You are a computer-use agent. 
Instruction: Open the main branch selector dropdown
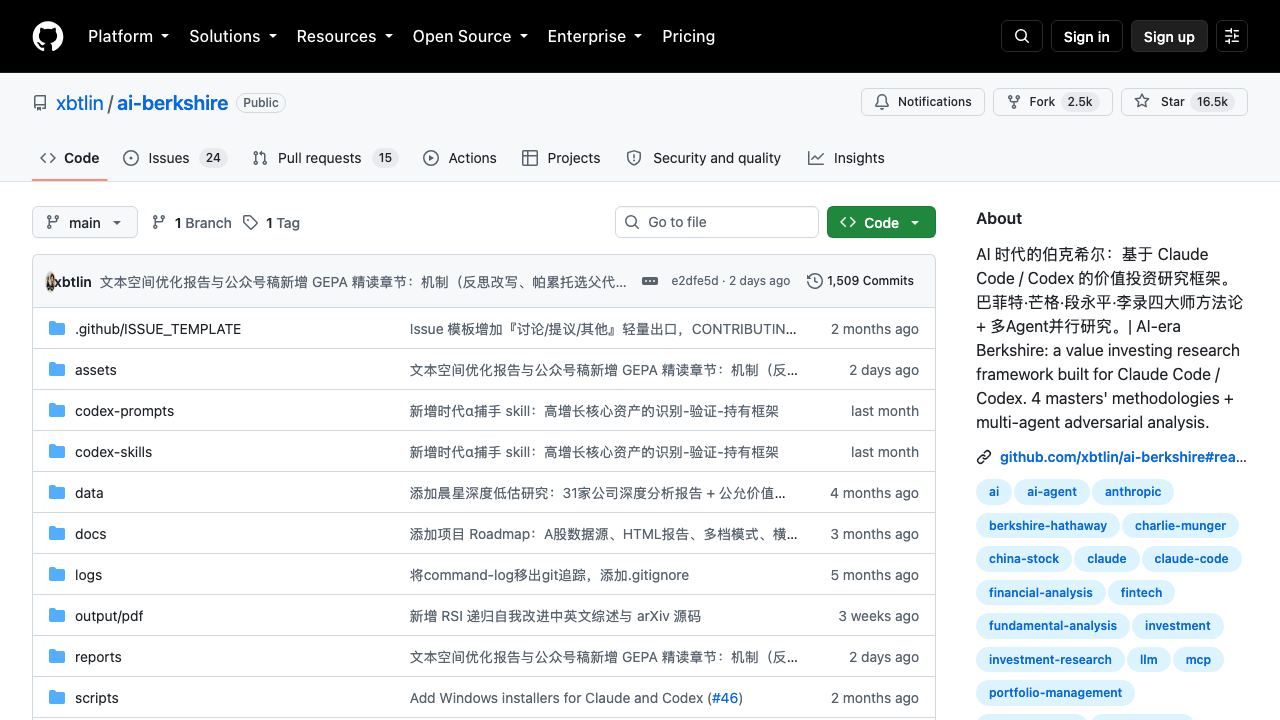84,222
